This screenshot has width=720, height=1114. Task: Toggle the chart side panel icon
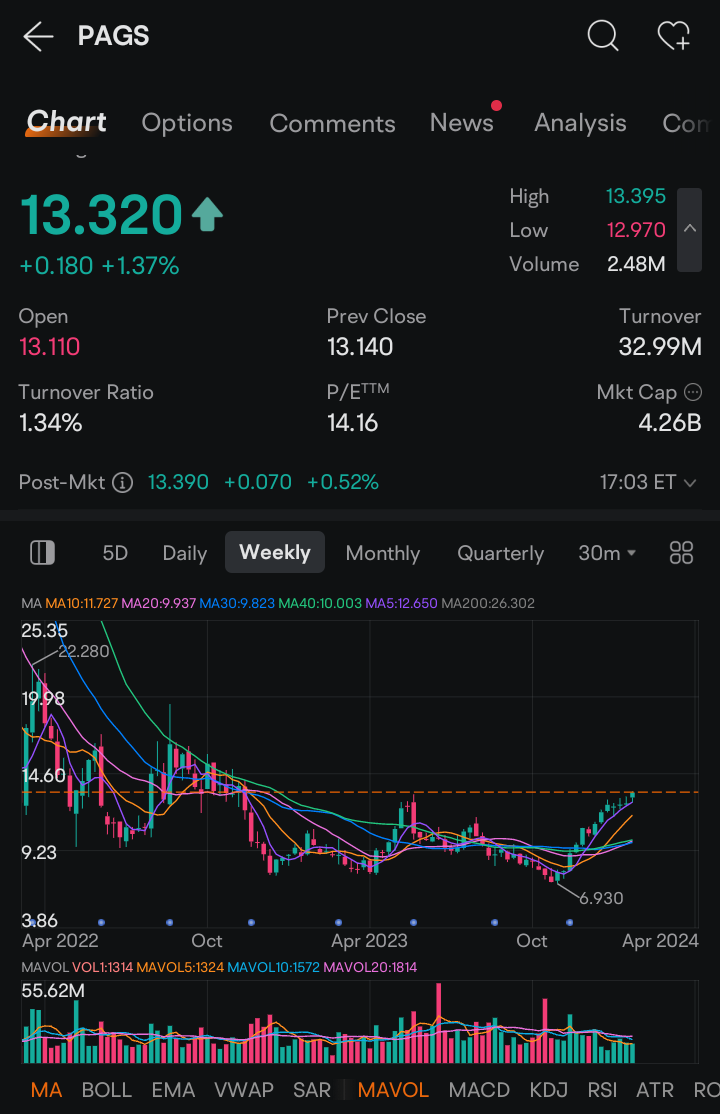42,552
